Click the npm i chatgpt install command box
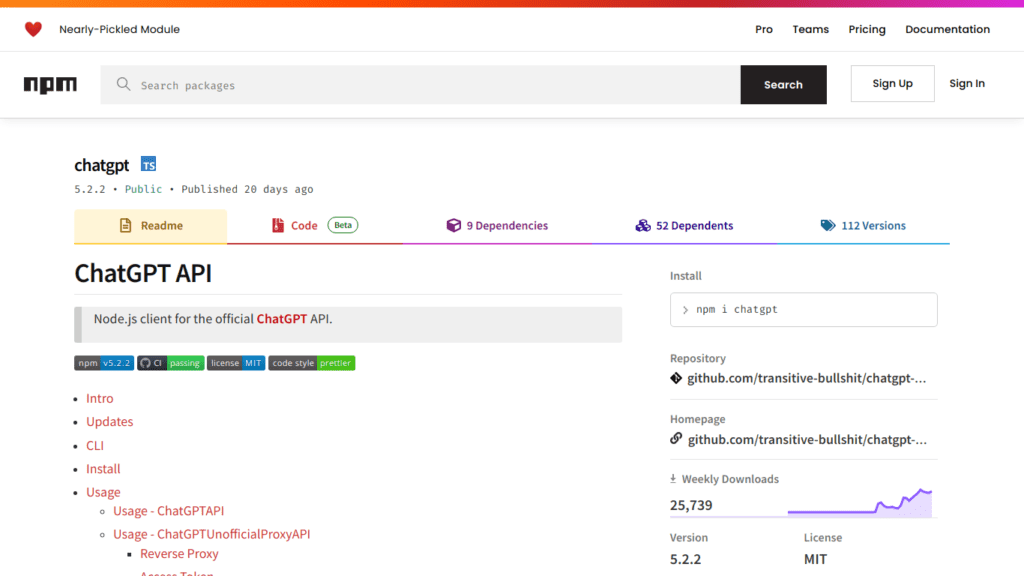1024x576 pixels. [x=803, y=309]
